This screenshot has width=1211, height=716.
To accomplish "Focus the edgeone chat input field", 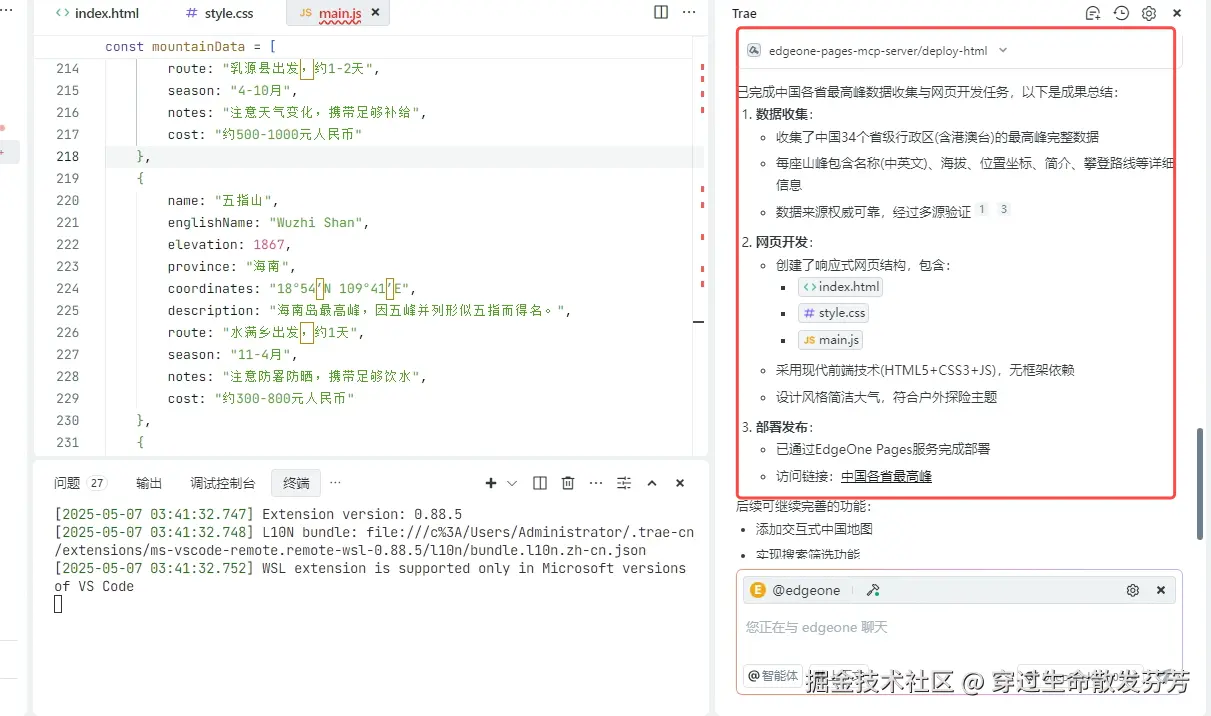I will [x=959, y=628].
